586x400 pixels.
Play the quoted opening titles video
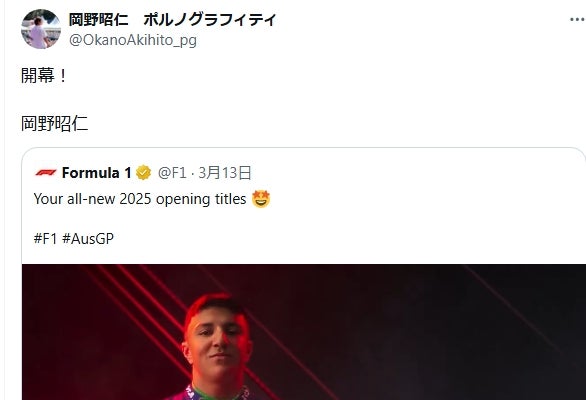[x=303, y=332]
